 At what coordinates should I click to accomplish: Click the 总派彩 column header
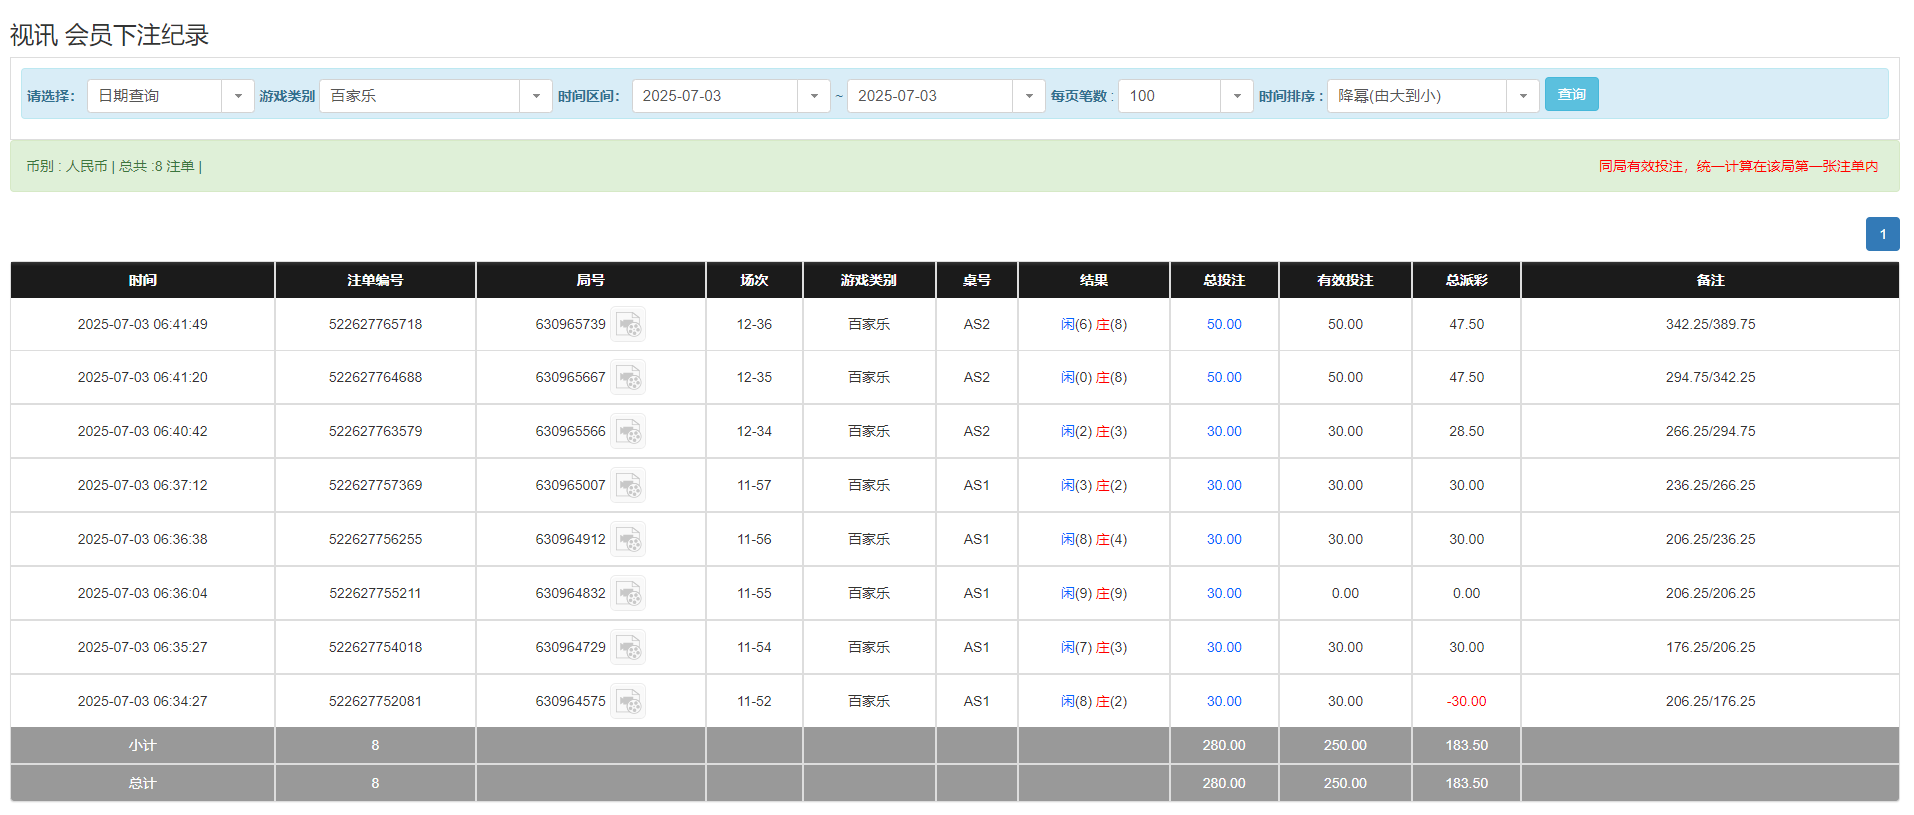point(1466,281)
